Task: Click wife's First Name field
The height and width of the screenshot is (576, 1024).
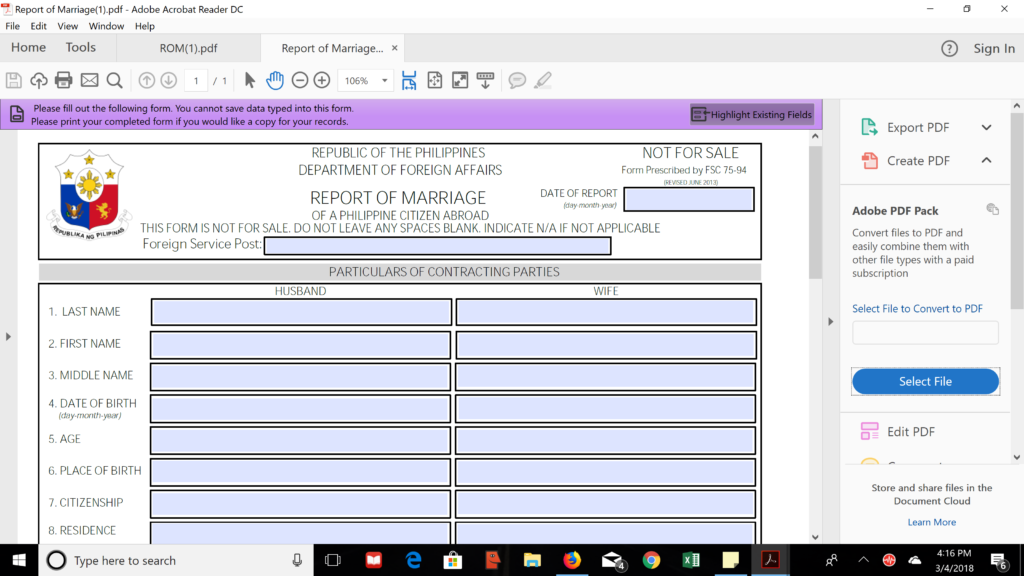Action: click(x=606, y=344)
